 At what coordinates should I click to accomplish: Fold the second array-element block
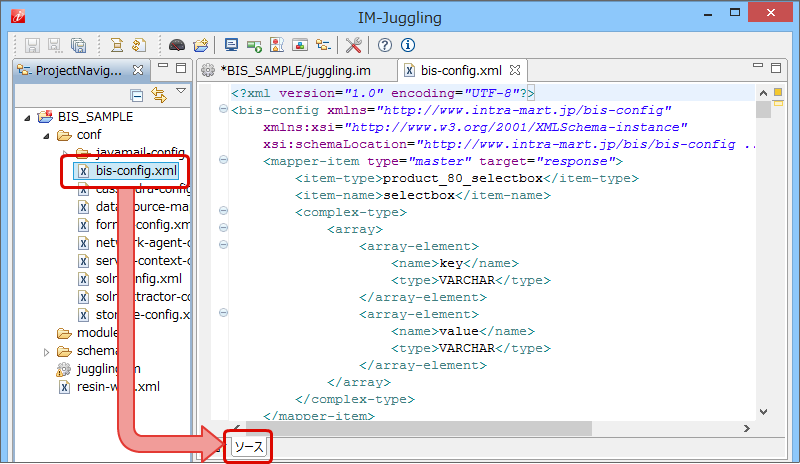click(223, 312)
